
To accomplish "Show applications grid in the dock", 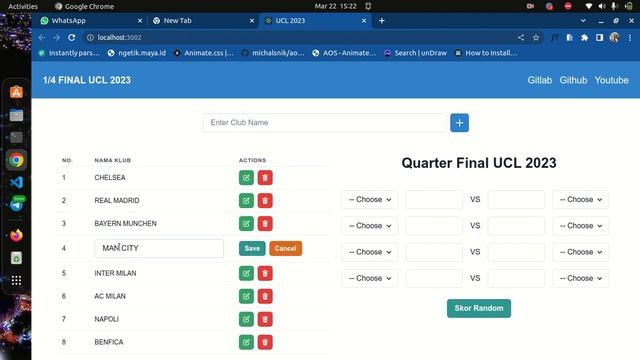I will [16, 280].
